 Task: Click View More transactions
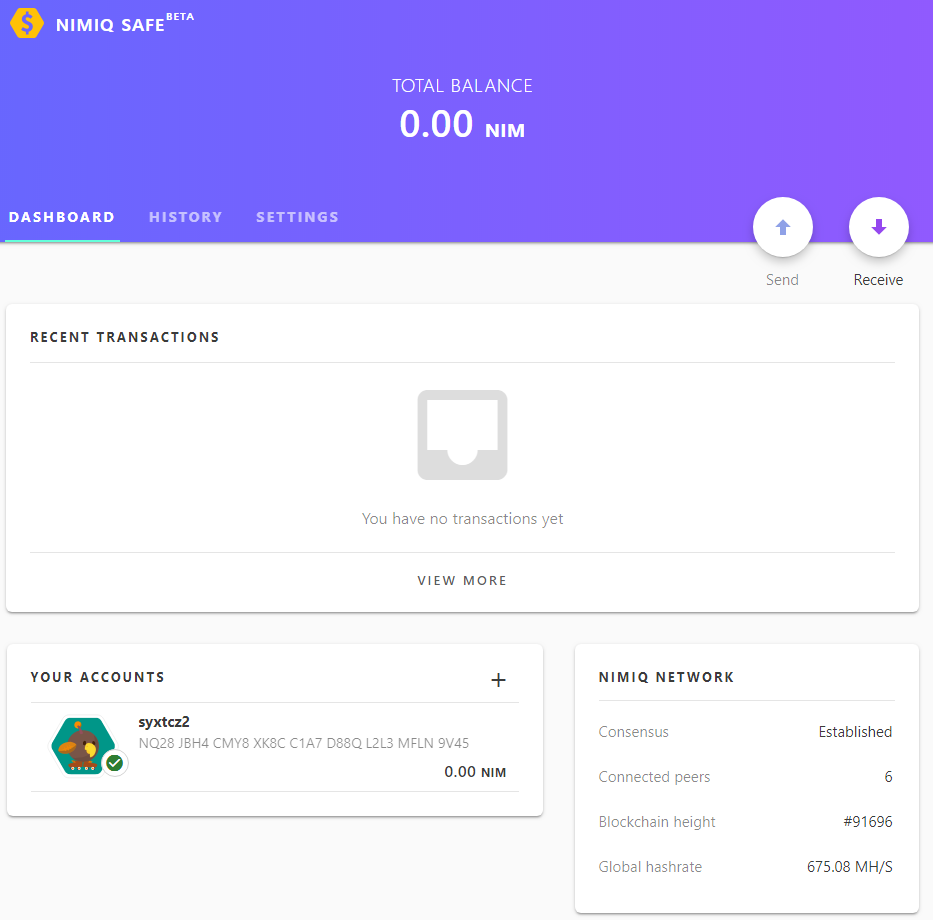click(462, 581)
